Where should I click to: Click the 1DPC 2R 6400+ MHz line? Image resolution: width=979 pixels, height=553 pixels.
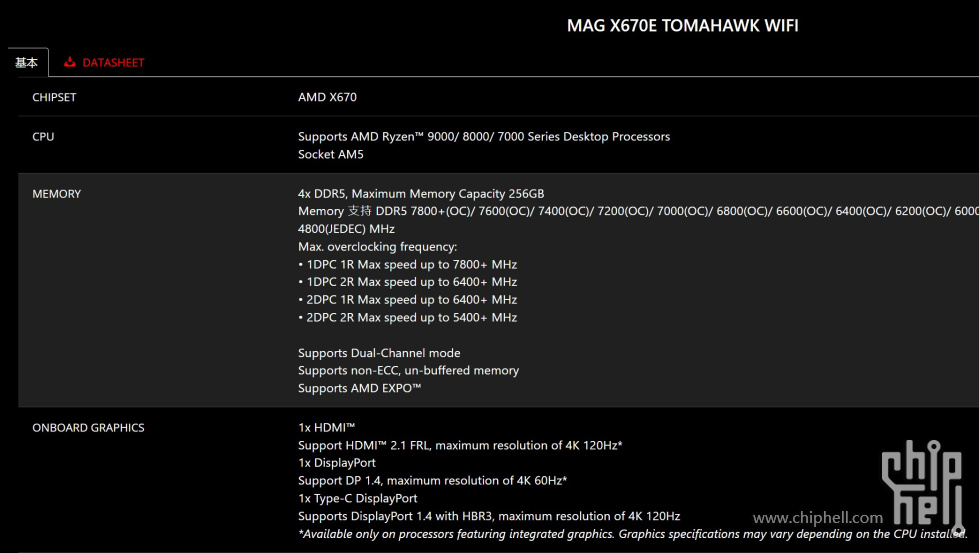[407, 282]
